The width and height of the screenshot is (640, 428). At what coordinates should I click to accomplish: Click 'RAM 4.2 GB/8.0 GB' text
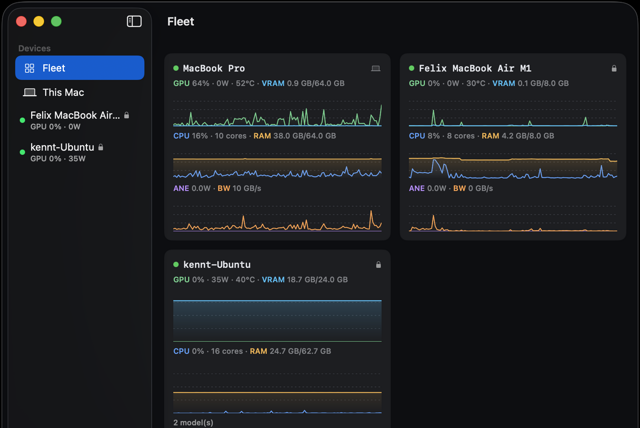coord(518,136)
